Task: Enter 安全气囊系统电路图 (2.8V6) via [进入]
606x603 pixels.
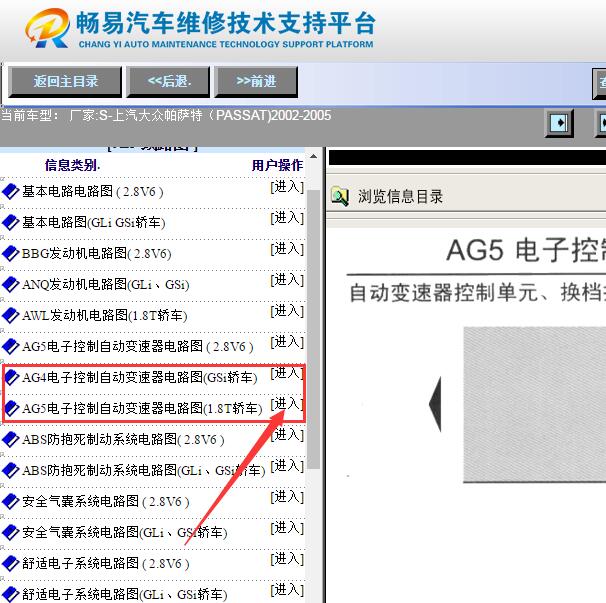Action: coord(287,497)
